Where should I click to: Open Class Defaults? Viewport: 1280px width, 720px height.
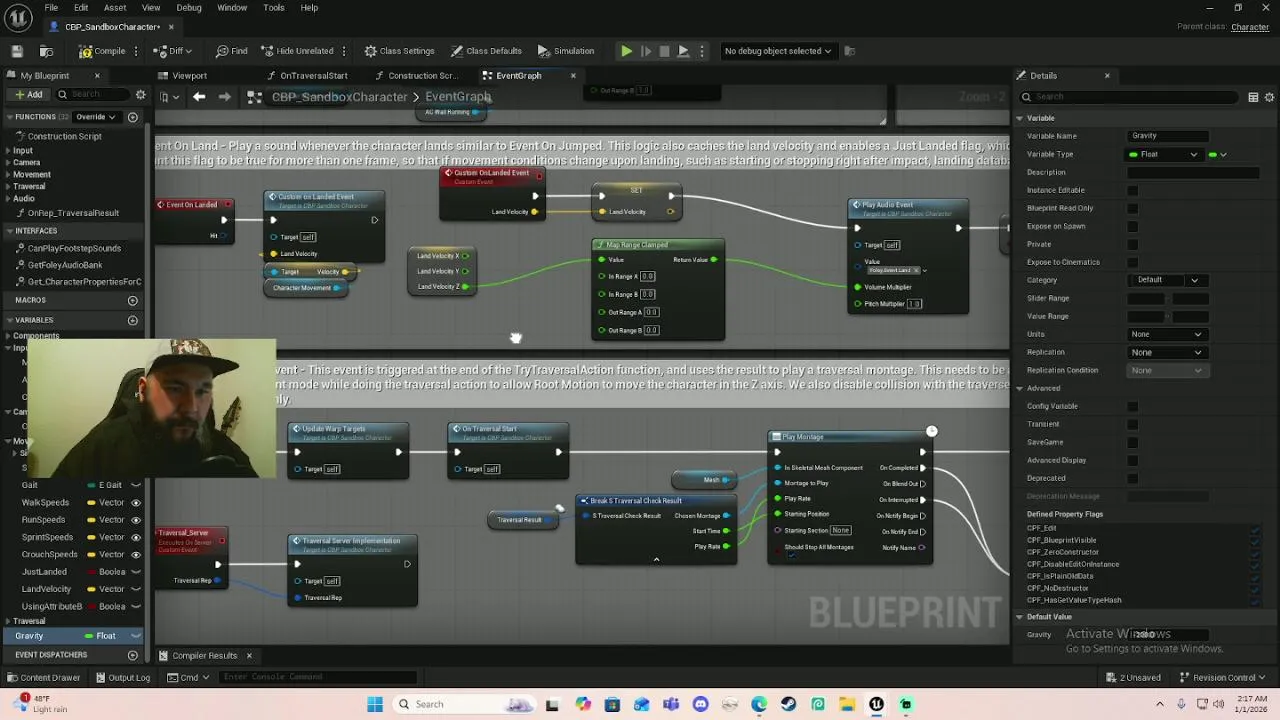[x=486, y=51]
